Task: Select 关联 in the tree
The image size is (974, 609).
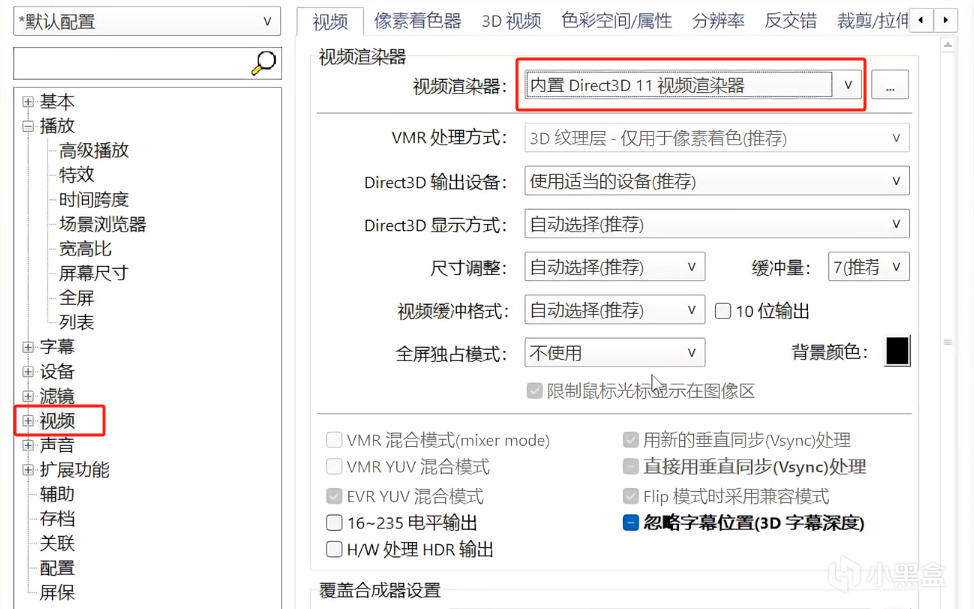Action: [57, 543]
